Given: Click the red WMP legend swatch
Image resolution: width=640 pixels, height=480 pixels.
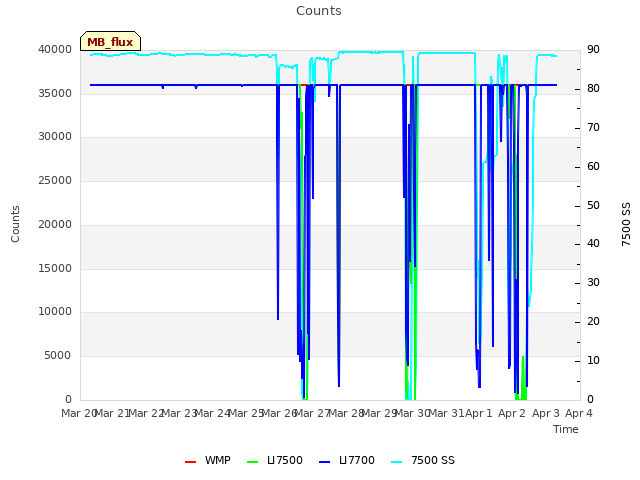Looking at the screenshot, I should (190, 462).
